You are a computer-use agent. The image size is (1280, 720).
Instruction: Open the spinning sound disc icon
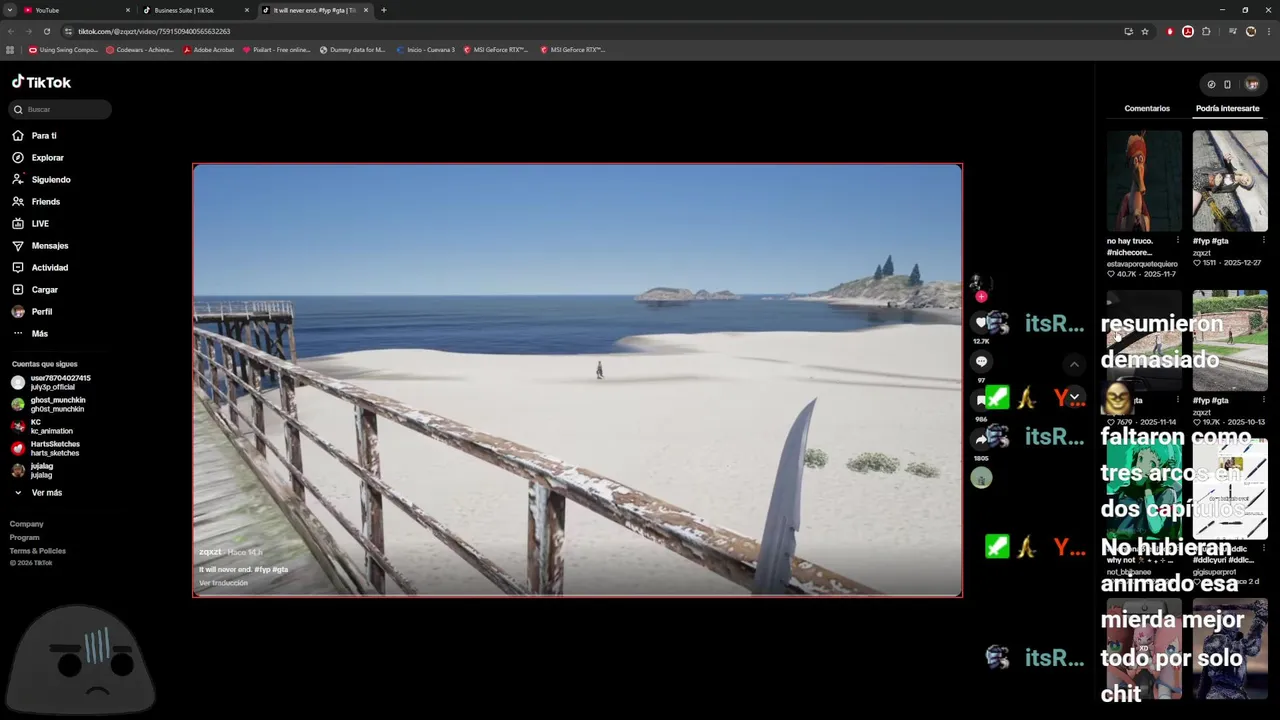[x=981, y=478]
